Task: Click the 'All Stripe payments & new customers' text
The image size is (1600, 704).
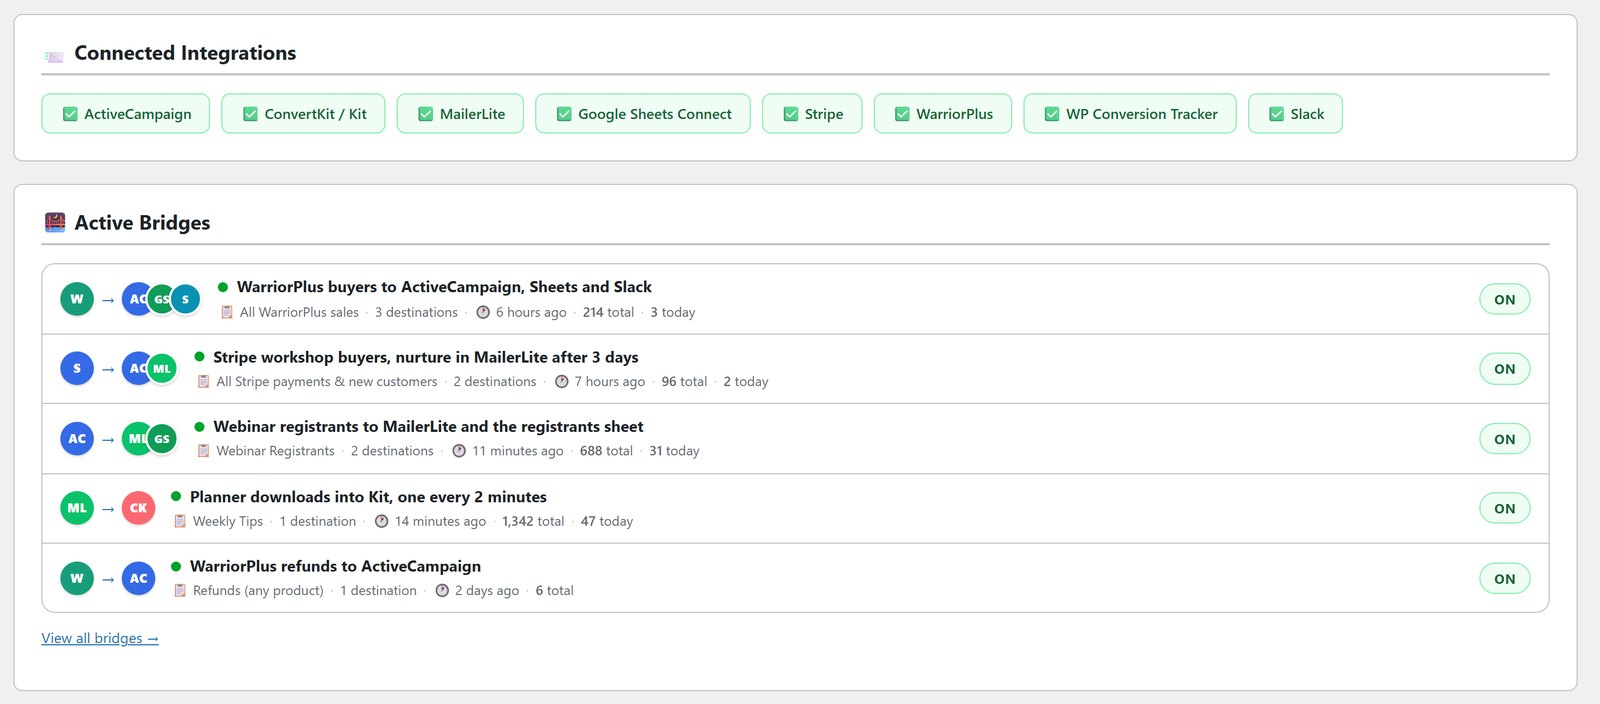Action: tap(327, 381)
